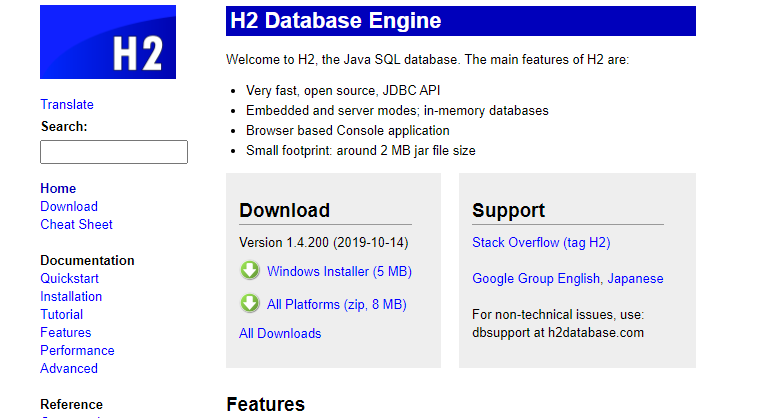Click the Windows Installer download arrow icon
This screenshot has width=763, height=418.
pyautogui.click(x=250, y=270)
